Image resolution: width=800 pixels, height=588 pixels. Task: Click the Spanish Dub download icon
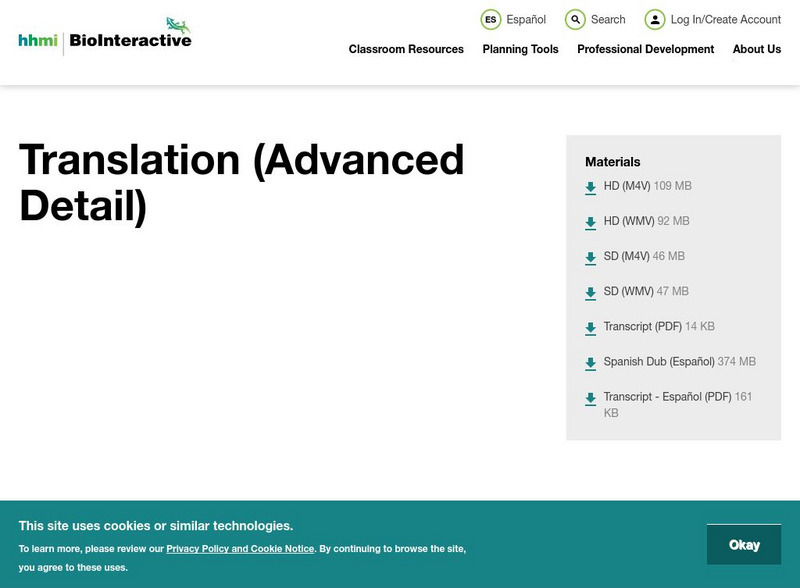click(589, 362)
